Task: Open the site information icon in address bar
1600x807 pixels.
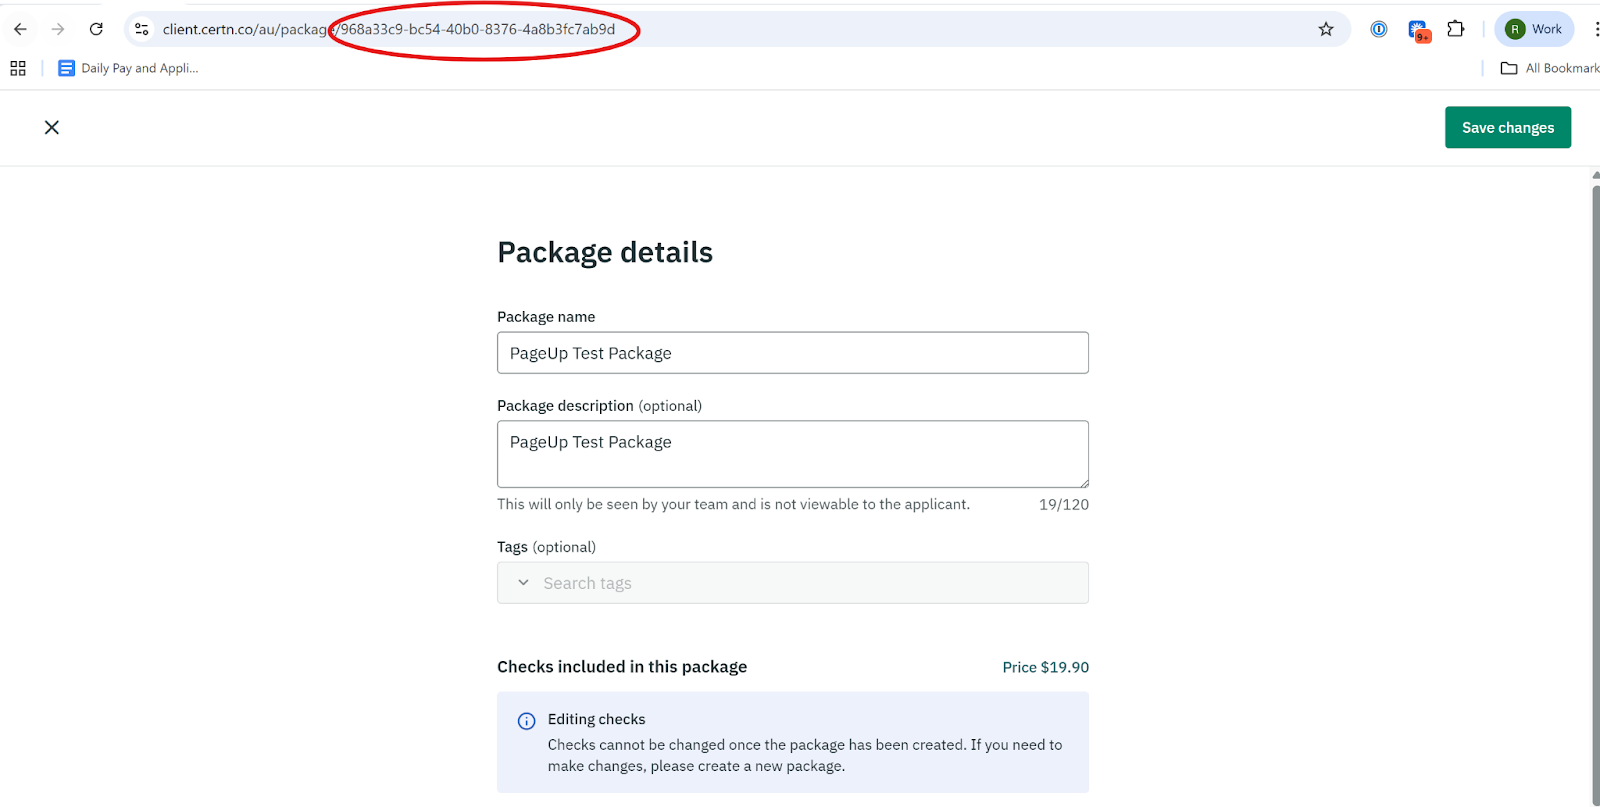Action: tap(142, 29)
